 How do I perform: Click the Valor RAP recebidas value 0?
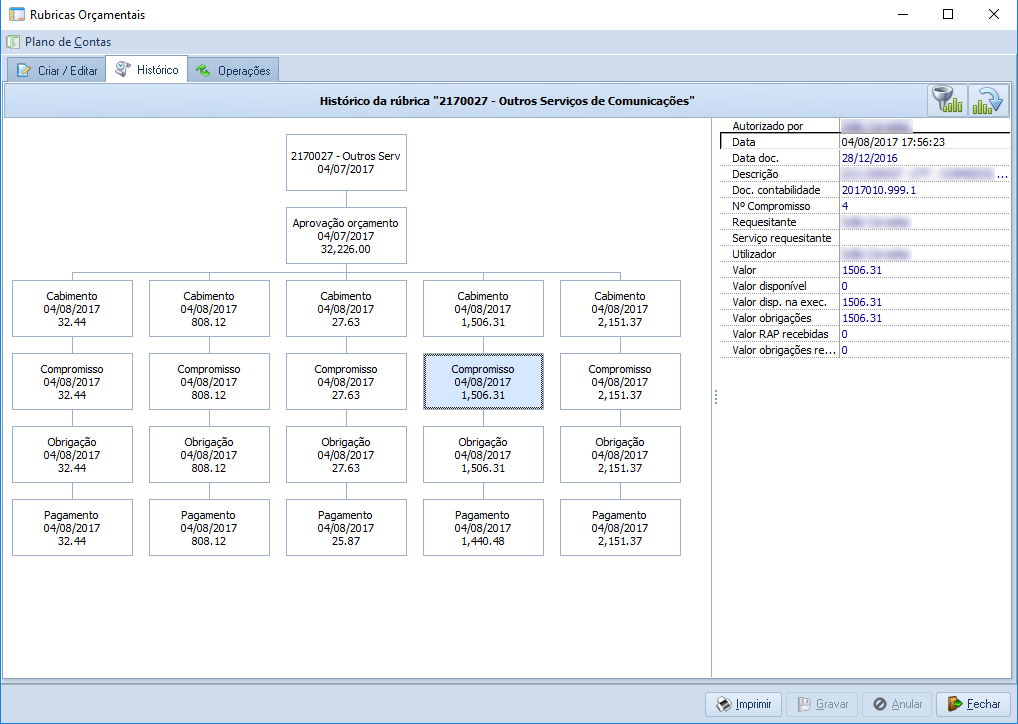845,334
